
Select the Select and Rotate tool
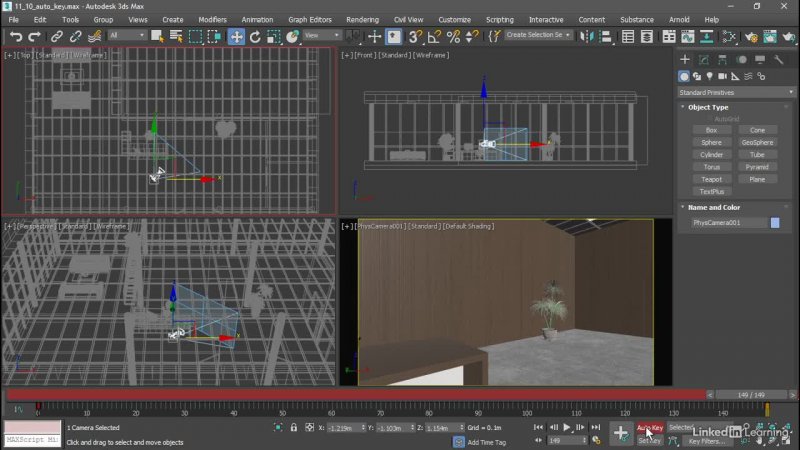pyautogui.click(x=255, y=36)
